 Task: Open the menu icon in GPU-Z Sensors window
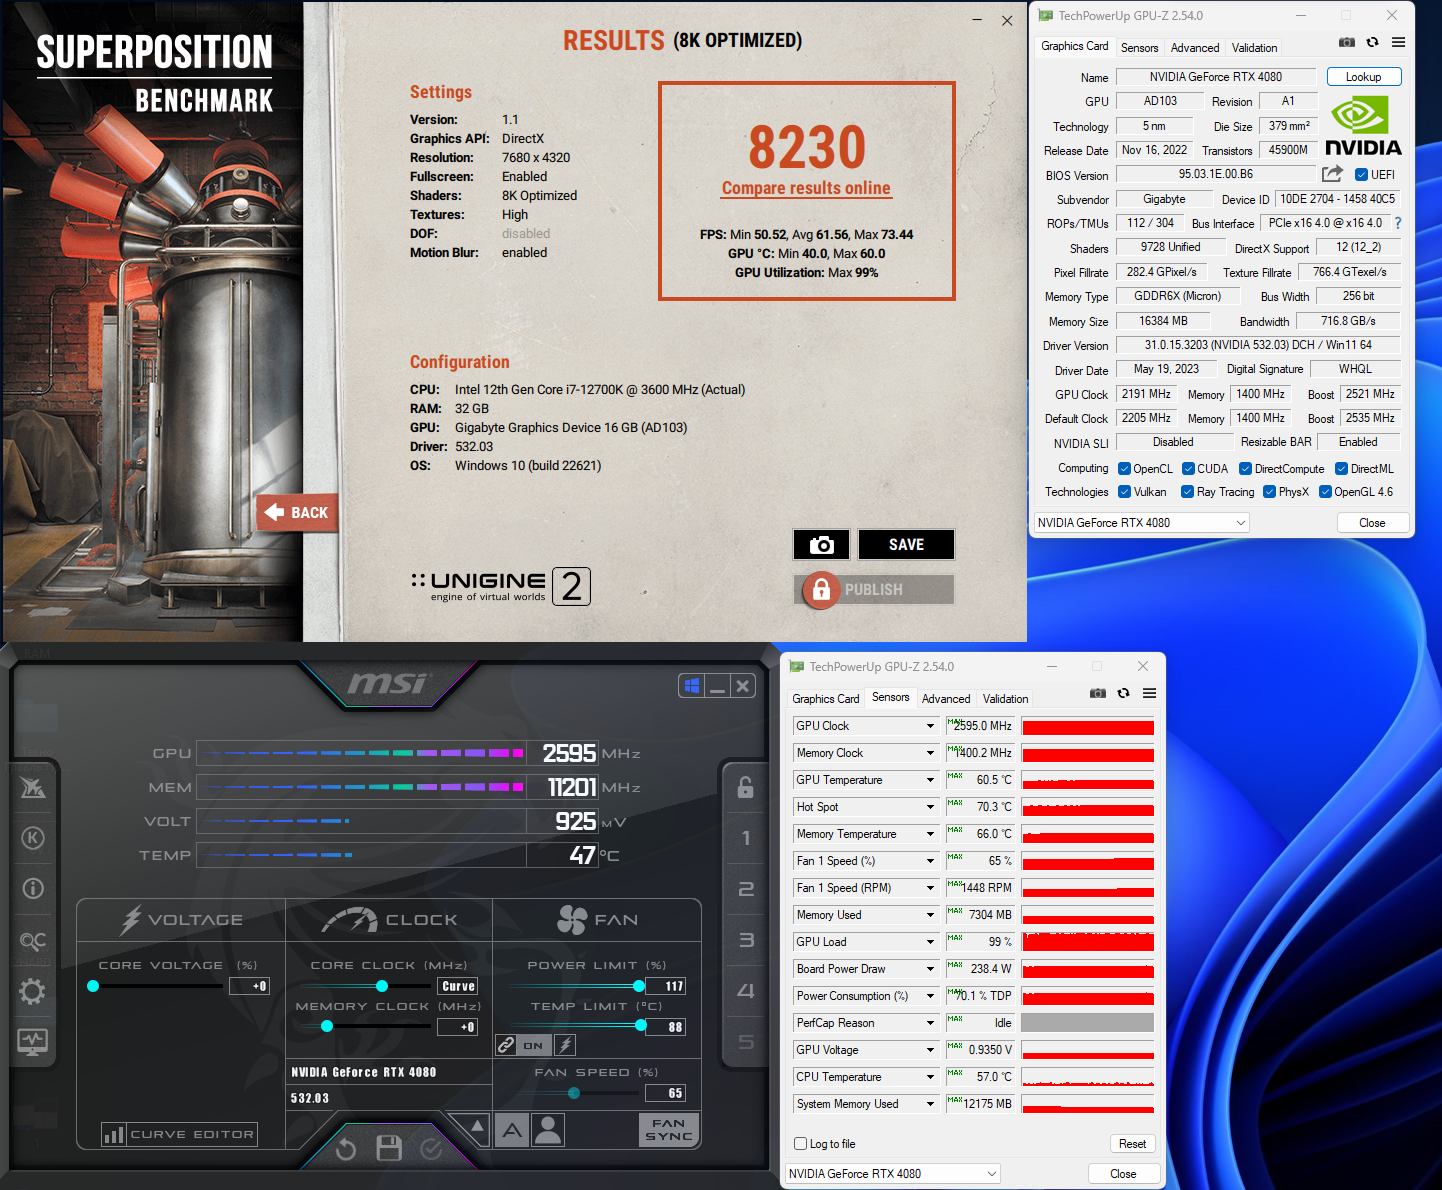(x=1149, y=693)
